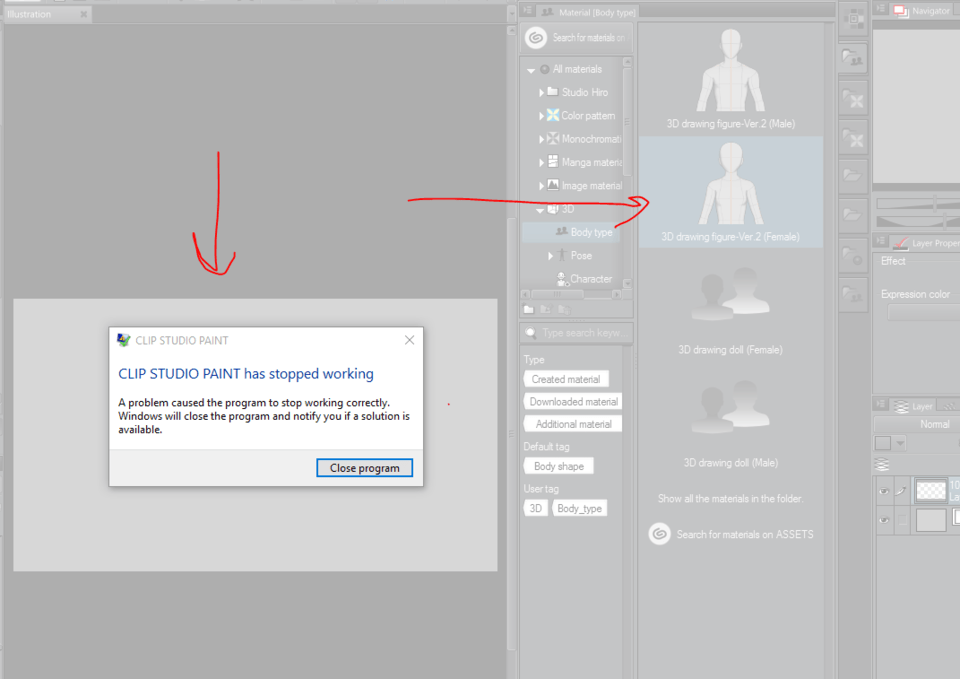This screenshot has width=960, height=679.
Task: Select the Layer Property tab
Action: (925, 243)
